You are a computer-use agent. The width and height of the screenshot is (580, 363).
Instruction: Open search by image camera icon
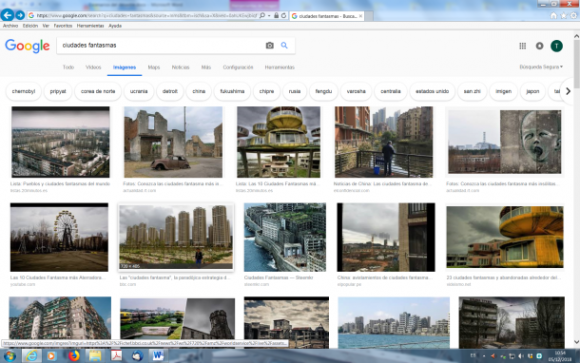coord(270,45)
